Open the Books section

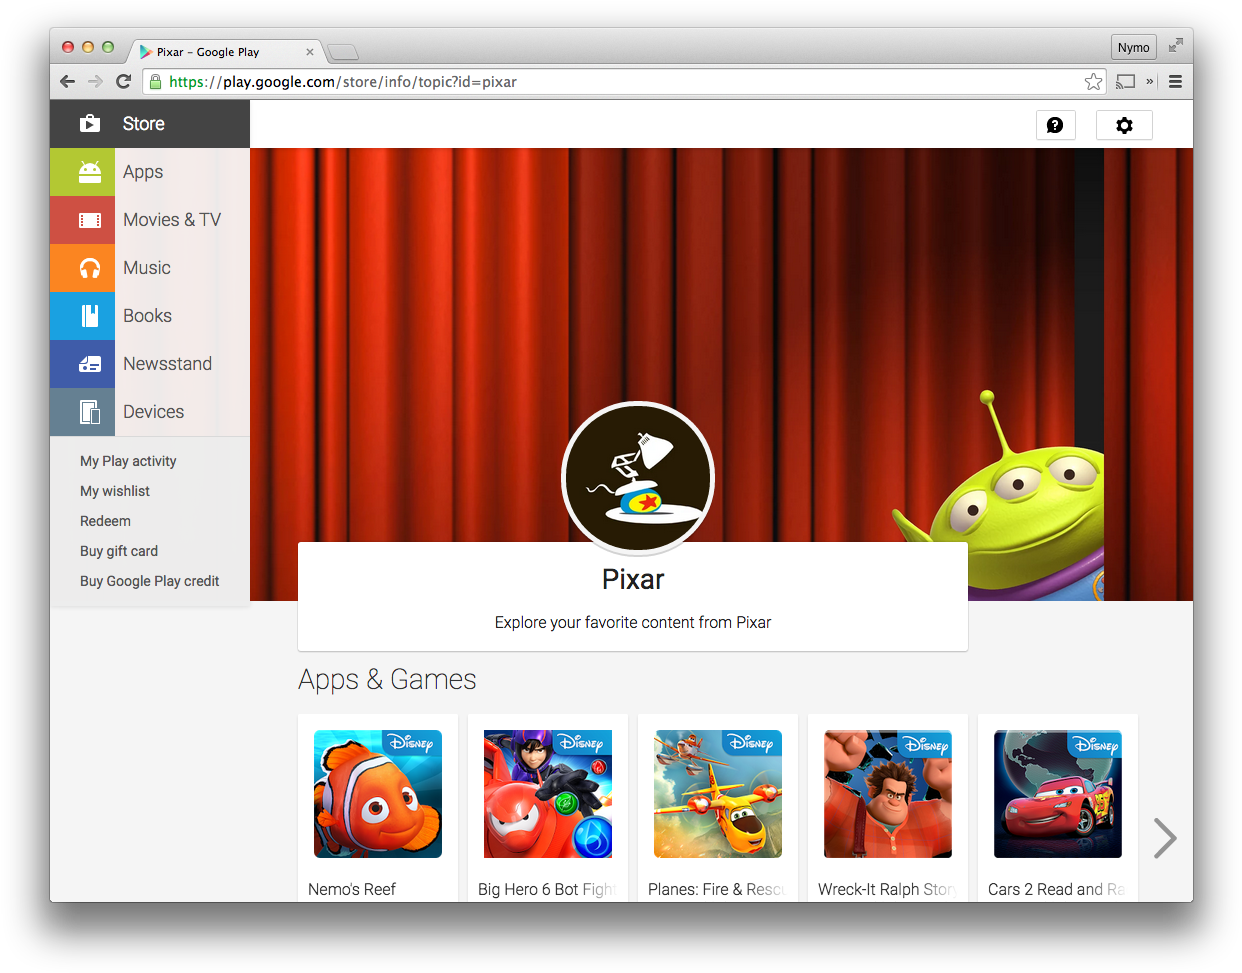tap(83, 316)
